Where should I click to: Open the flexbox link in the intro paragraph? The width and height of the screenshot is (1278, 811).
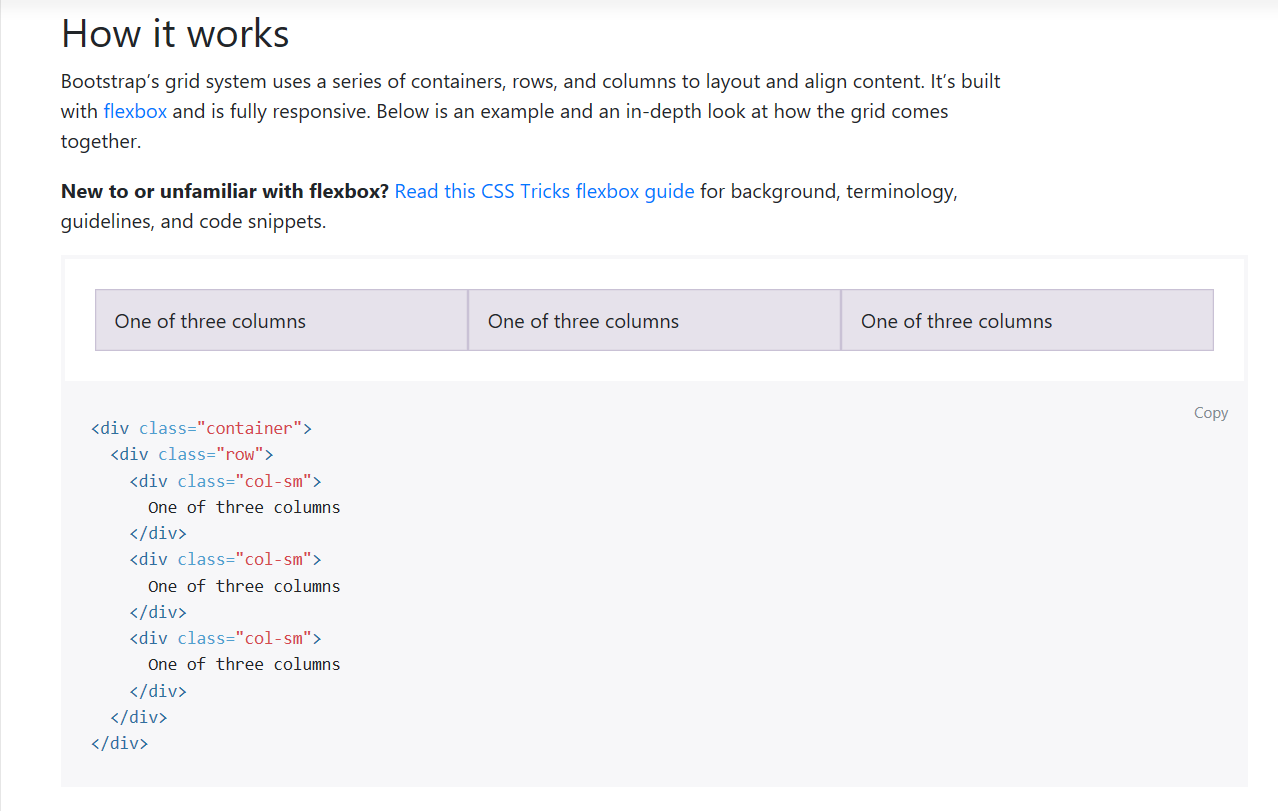[134, 111]
